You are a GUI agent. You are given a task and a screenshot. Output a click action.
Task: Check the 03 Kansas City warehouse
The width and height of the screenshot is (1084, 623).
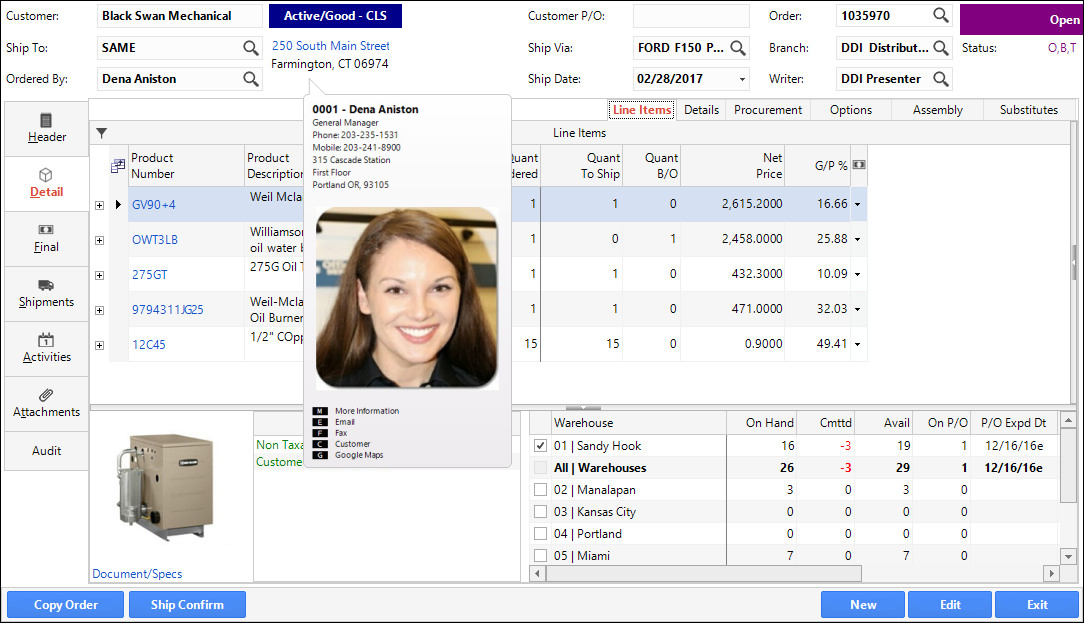(540, 511)
